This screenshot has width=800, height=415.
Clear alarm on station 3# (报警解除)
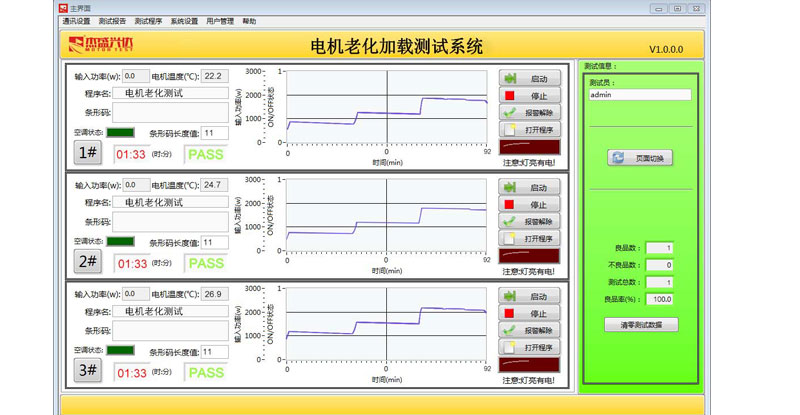(529, 330)
